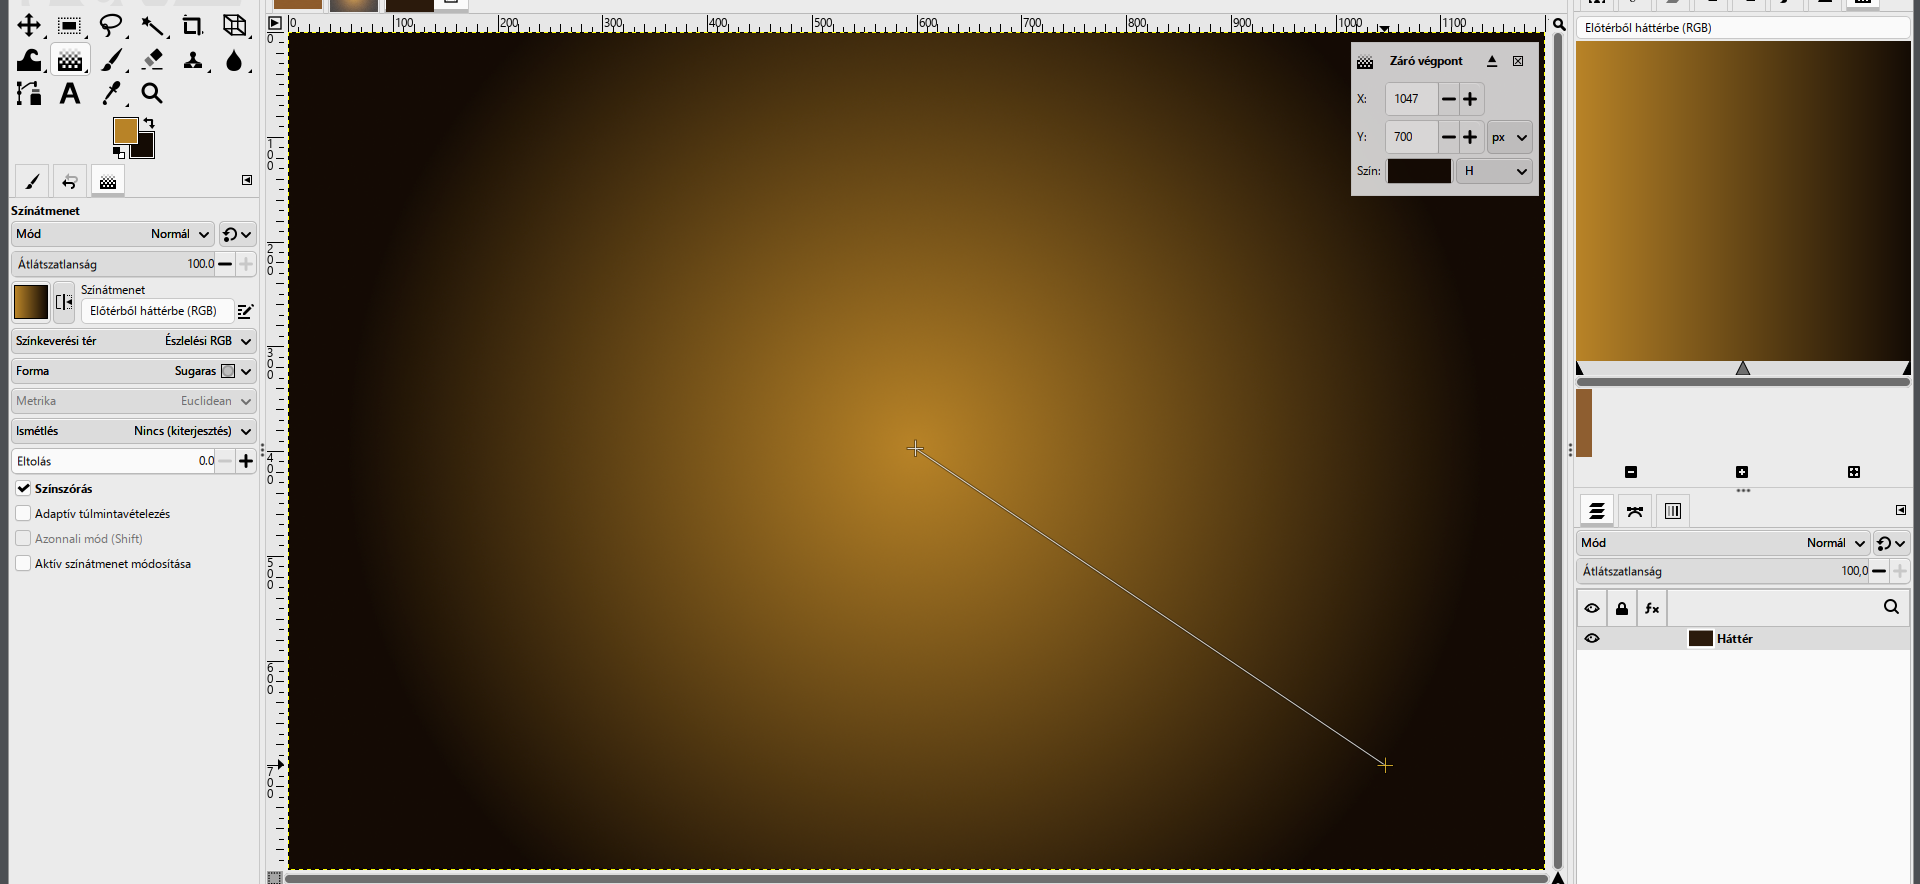Select the Rectangle Select tool
Screen dimensions: 1920x884
[70, 26]
